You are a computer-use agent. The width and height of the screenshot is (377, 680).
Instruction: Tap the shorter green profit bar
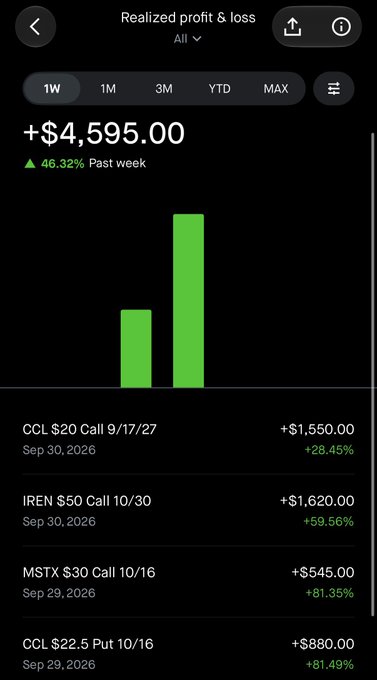pos(136,349)
